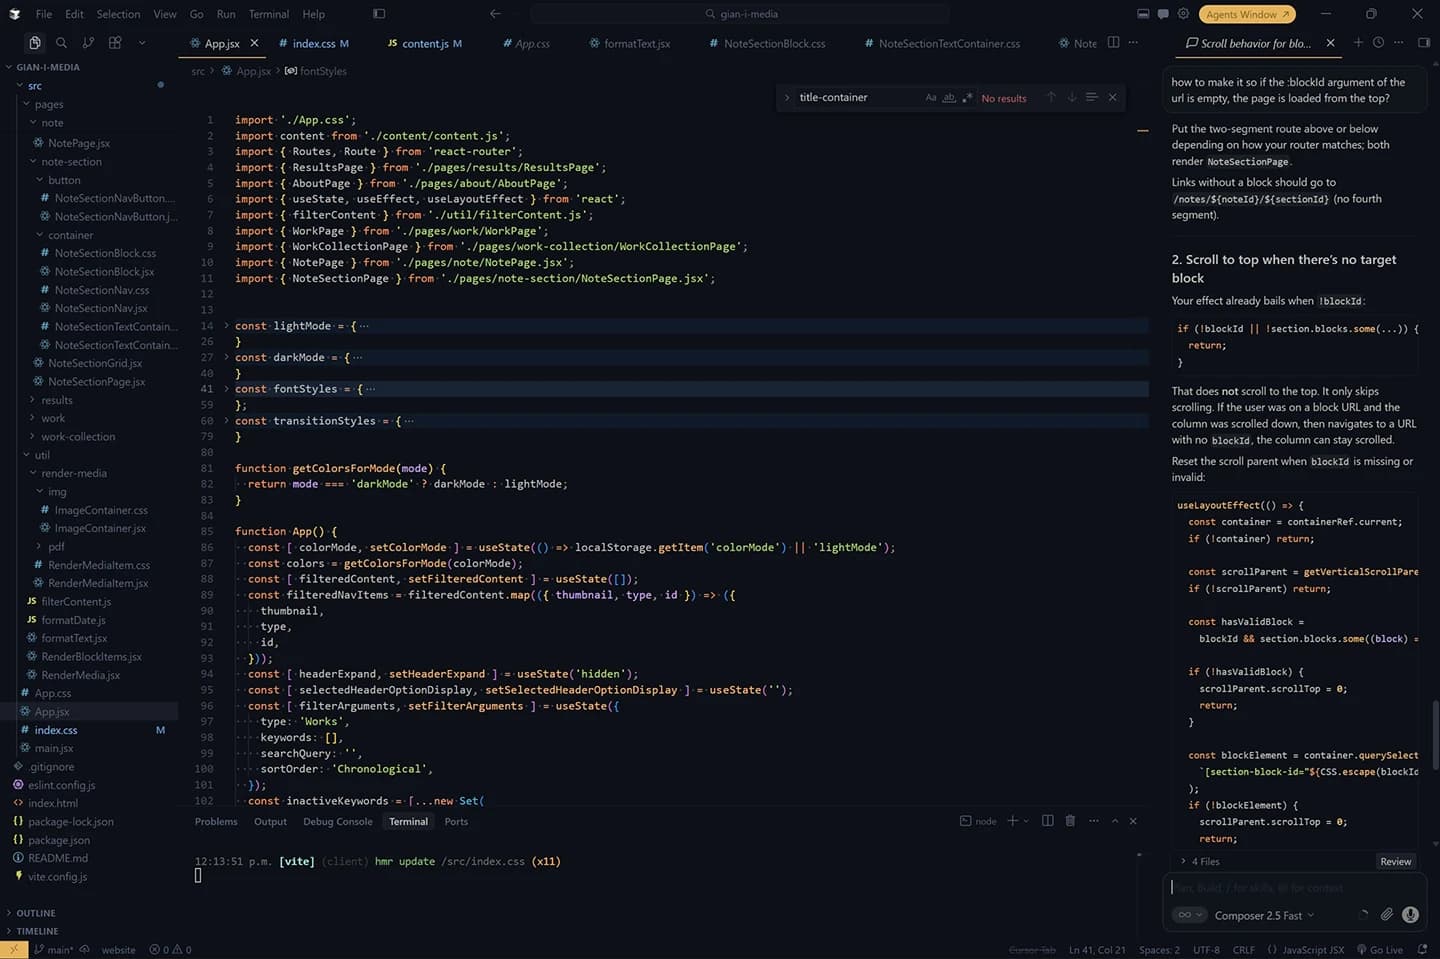Toggle Match Whole Word in find widget
Image resolution: width=1440 pixels, height=959 pixels.
point(949,97)
